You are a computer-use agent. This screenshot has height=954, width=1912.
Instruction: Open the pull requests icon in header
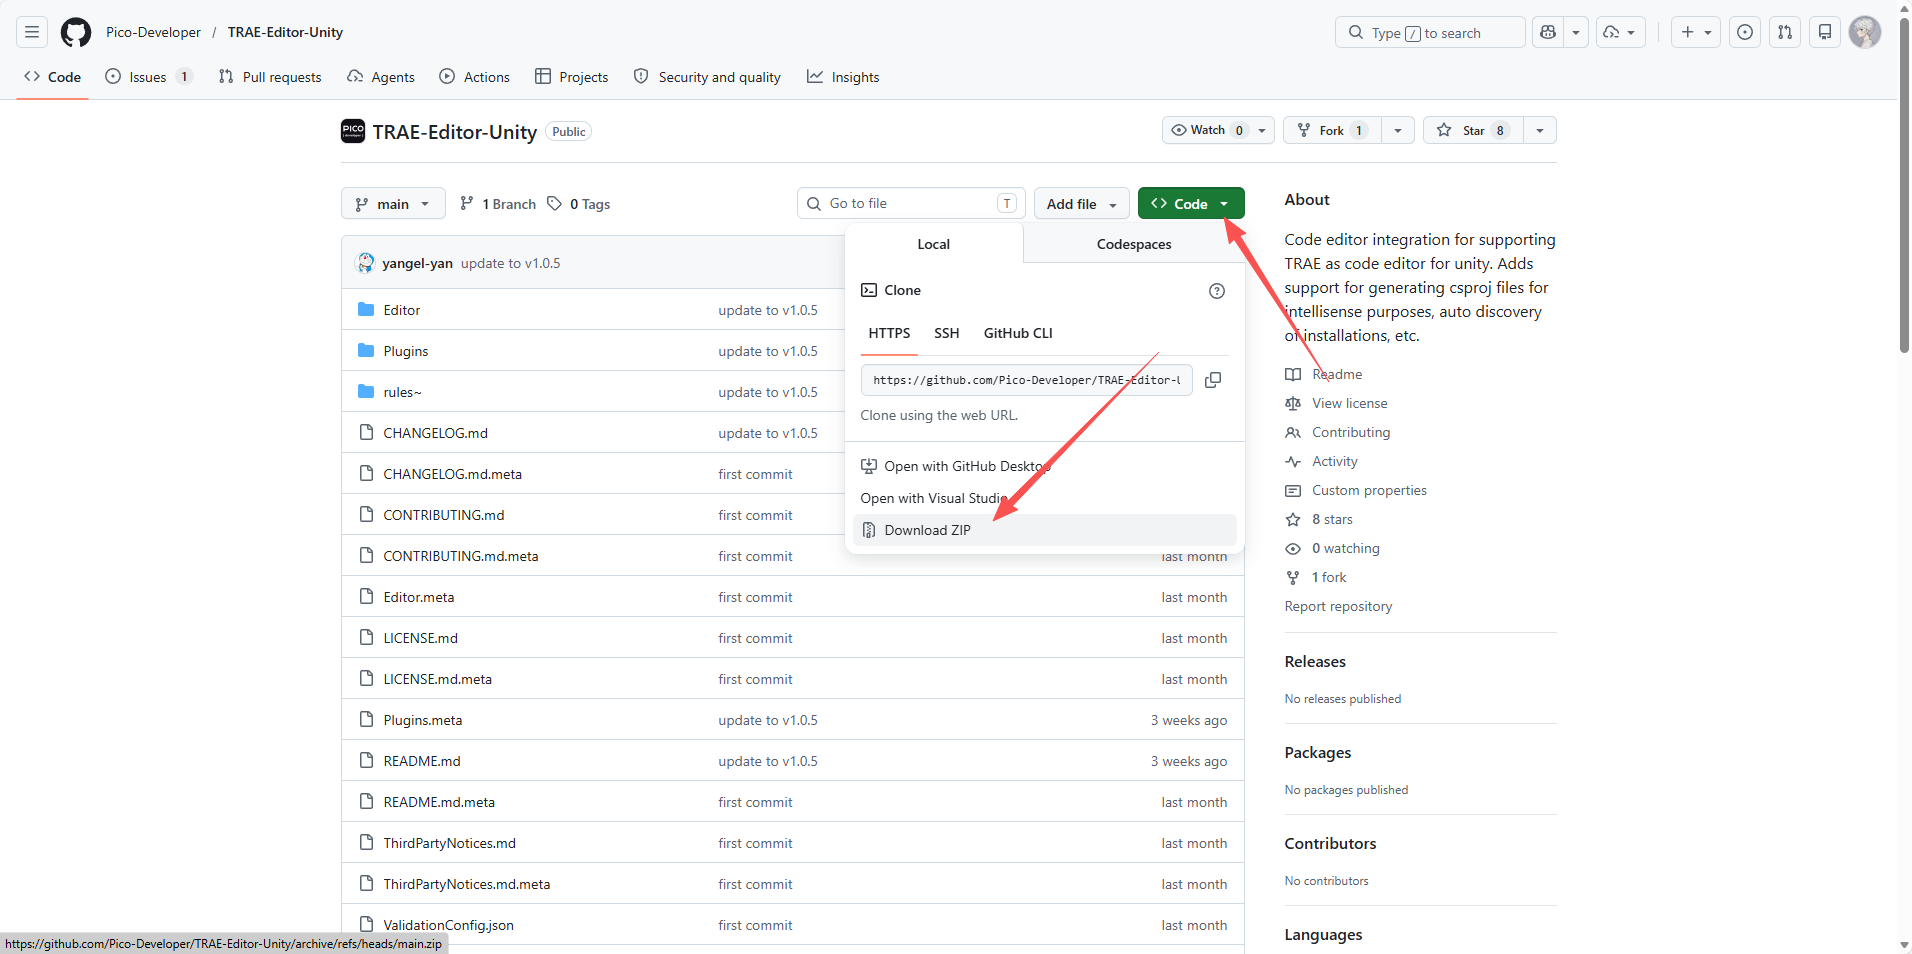tap(1785, 32)
